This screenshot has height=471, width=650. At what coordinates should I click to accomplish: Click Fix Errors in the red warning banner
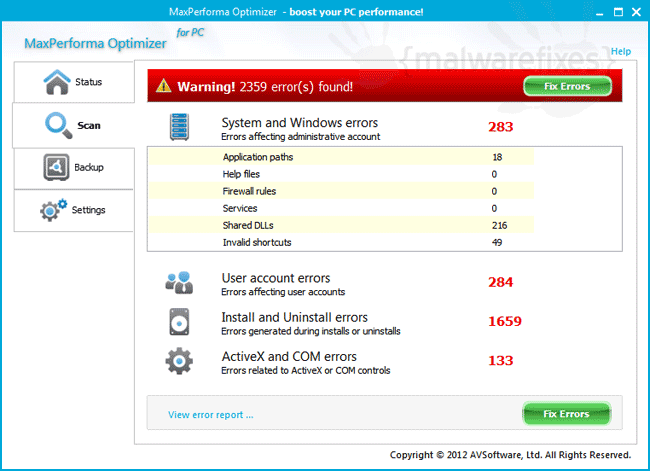point(567,86)
